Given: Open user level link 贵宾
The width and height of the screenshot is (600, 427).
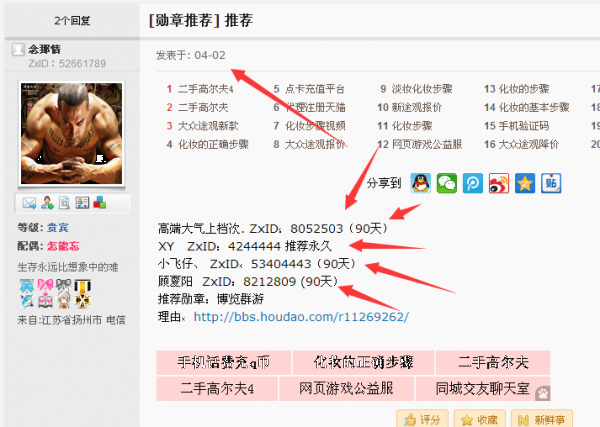Looking at the screenshot, I should (x=58, y=228).
